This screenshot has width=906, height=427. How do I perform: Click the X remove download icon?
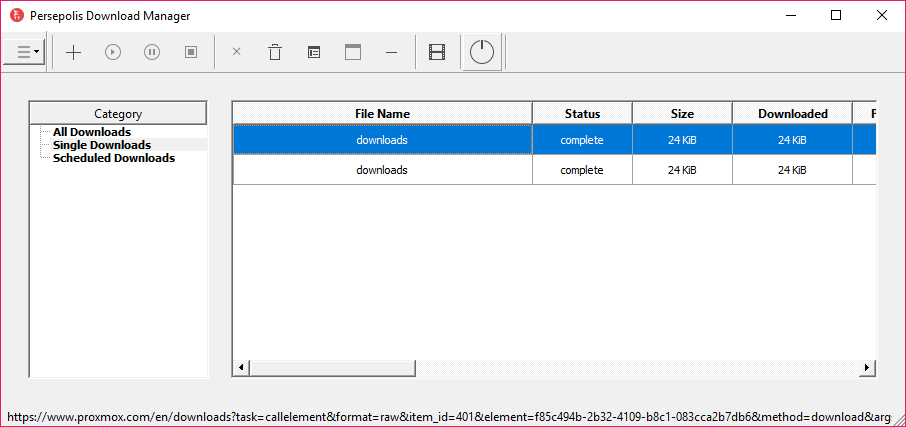tap(236, 52)
